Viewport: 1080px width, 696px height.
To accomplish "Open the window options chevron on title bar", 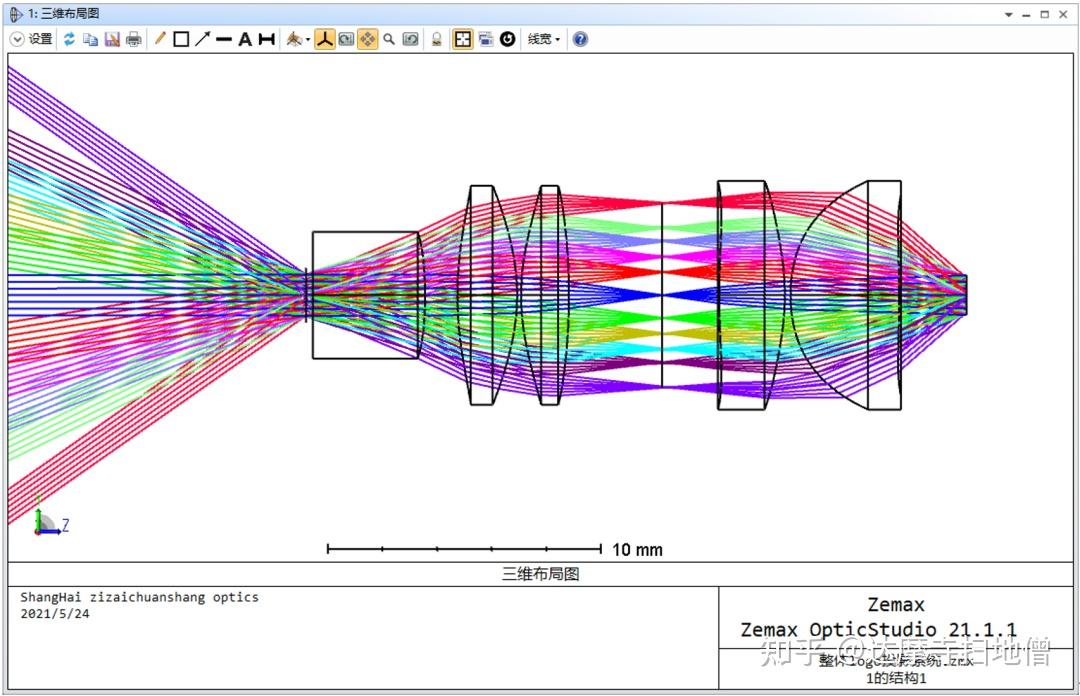I will [x=1008, y=13].
